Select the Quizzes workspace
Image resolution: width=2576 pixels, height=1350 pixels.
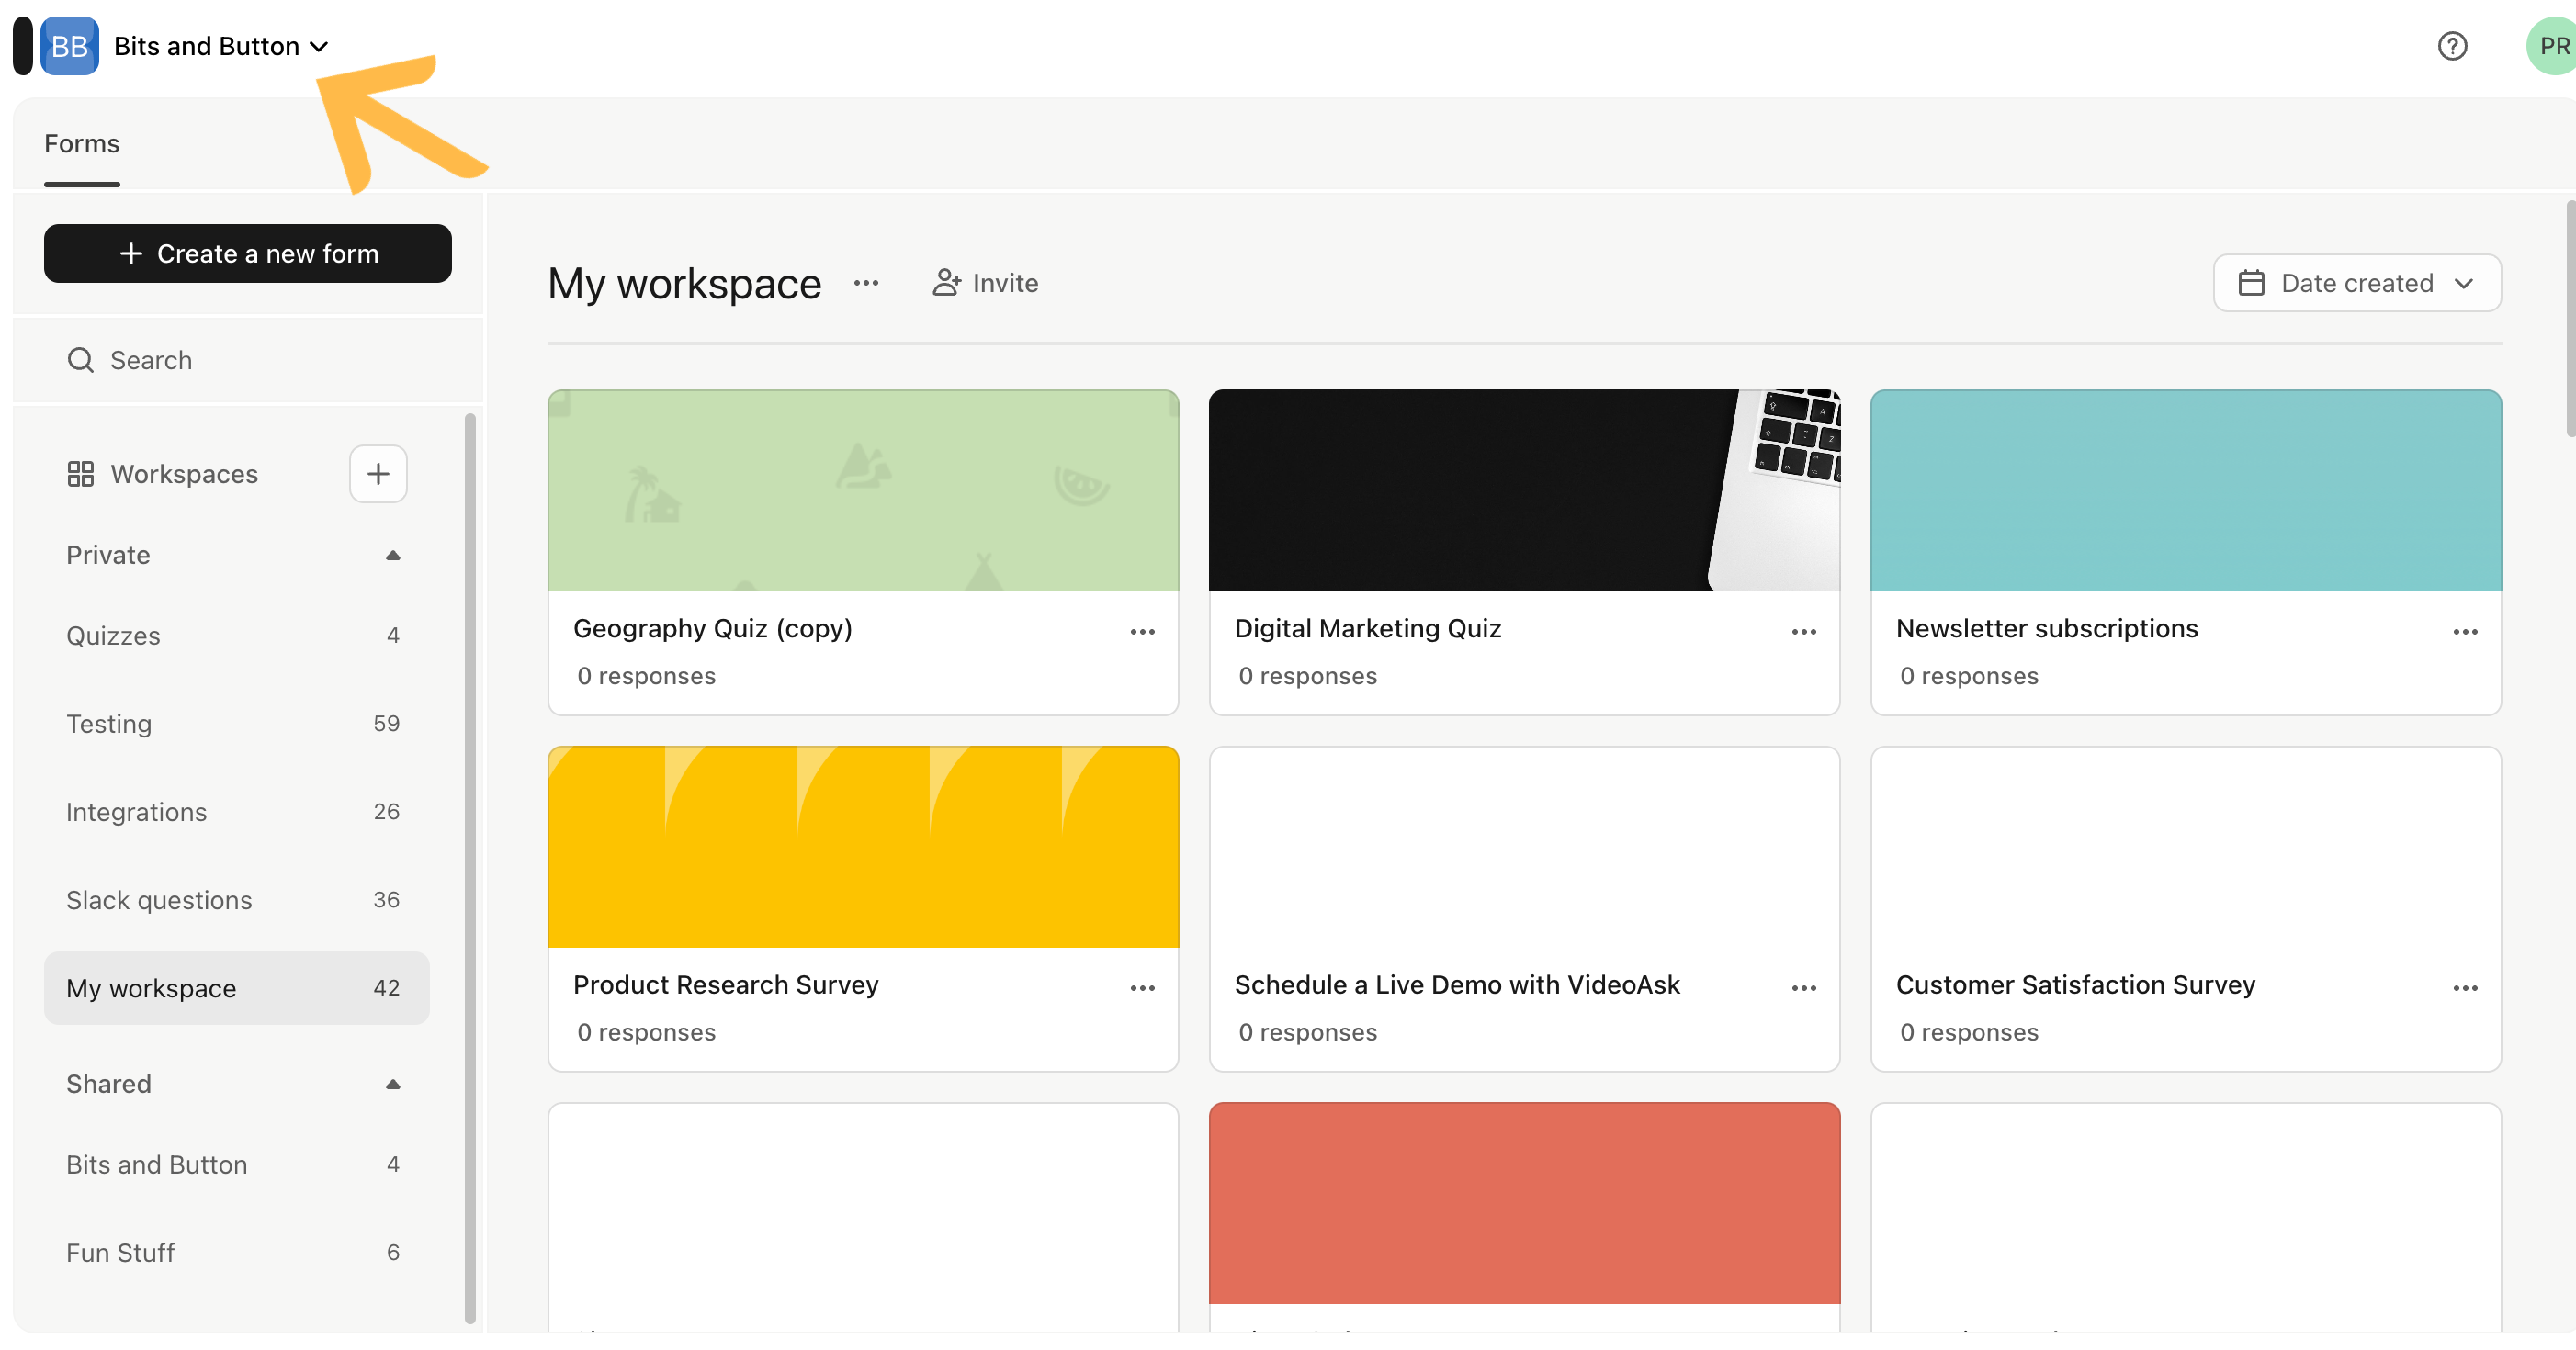[x=237, y=636]
